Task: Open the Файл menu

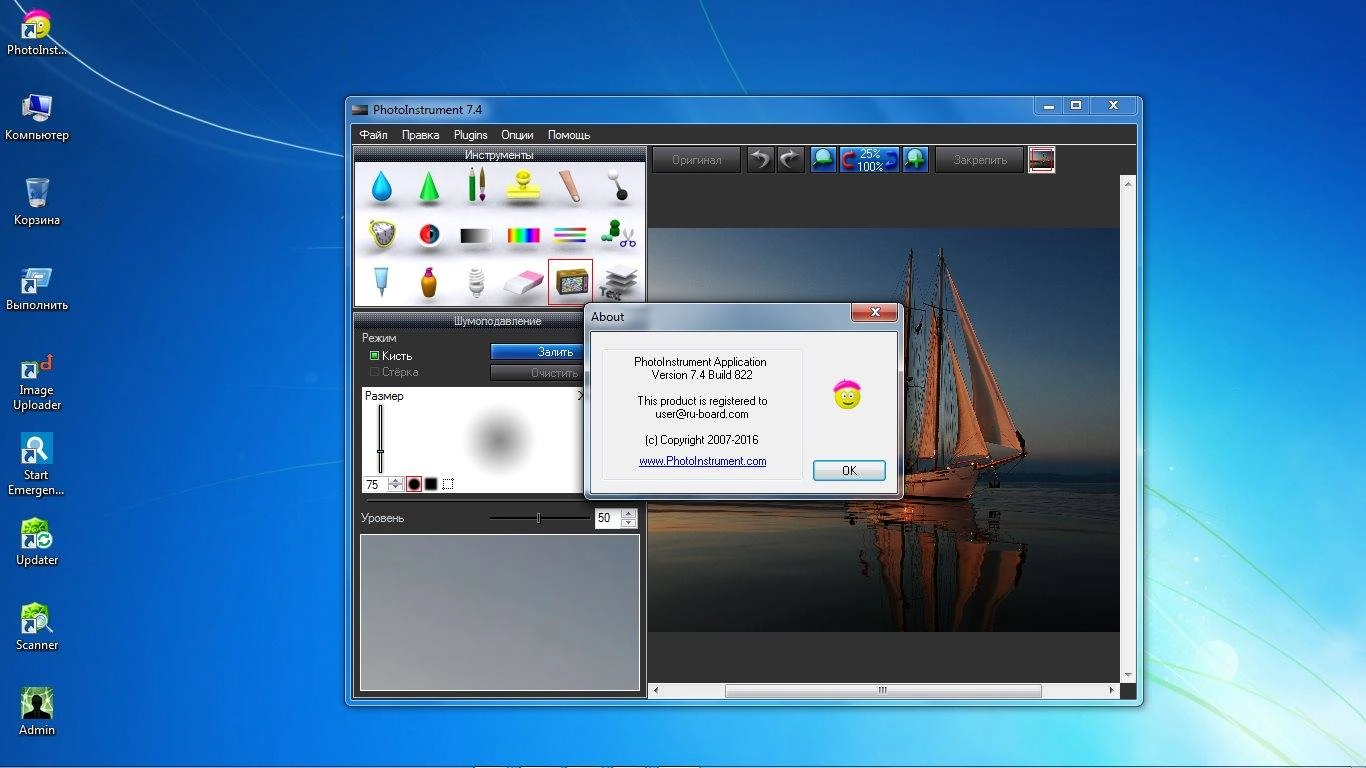Action: 373,135
